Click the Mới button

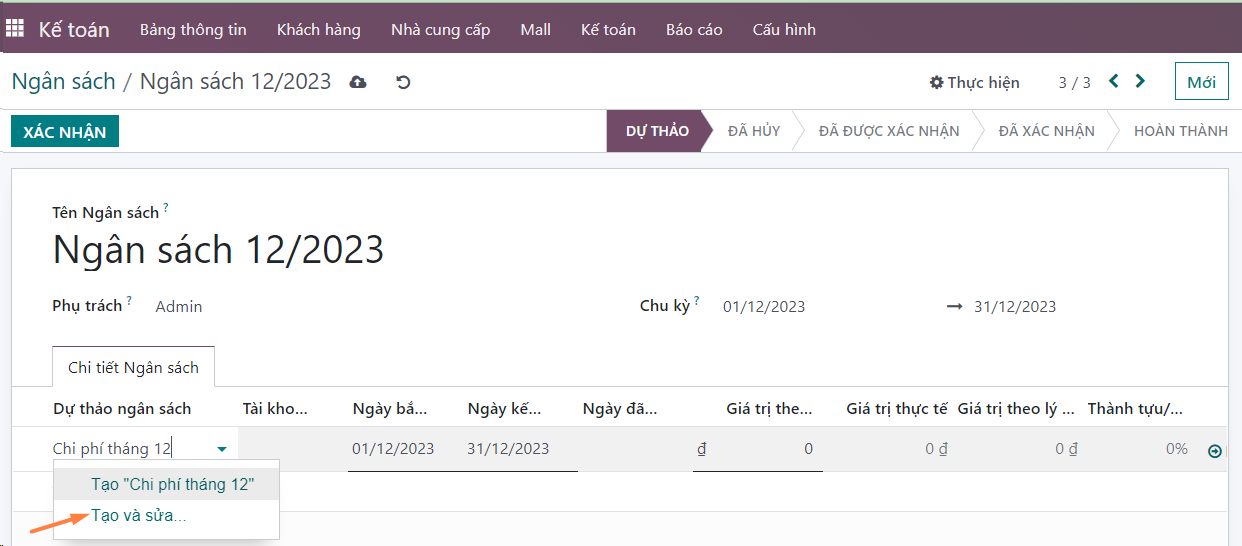1201,82
